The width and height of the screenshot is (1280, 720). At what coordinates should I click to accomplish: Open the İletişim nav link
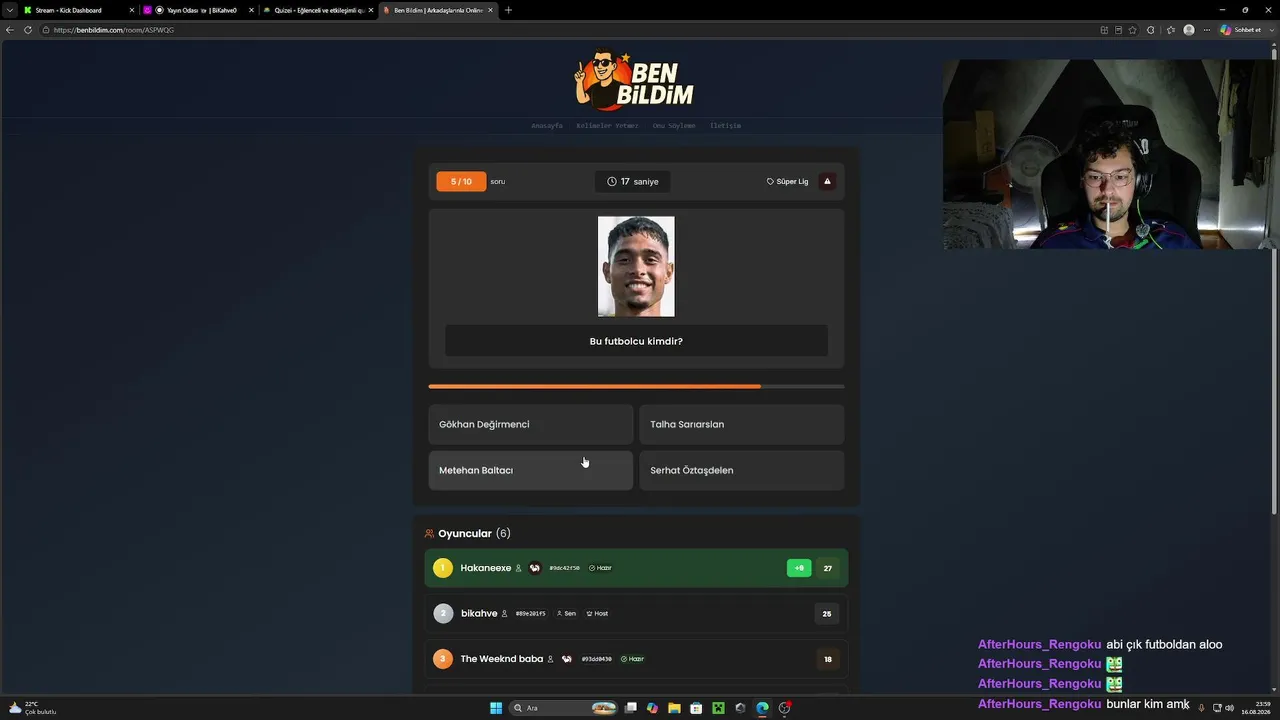pos(725,126)
